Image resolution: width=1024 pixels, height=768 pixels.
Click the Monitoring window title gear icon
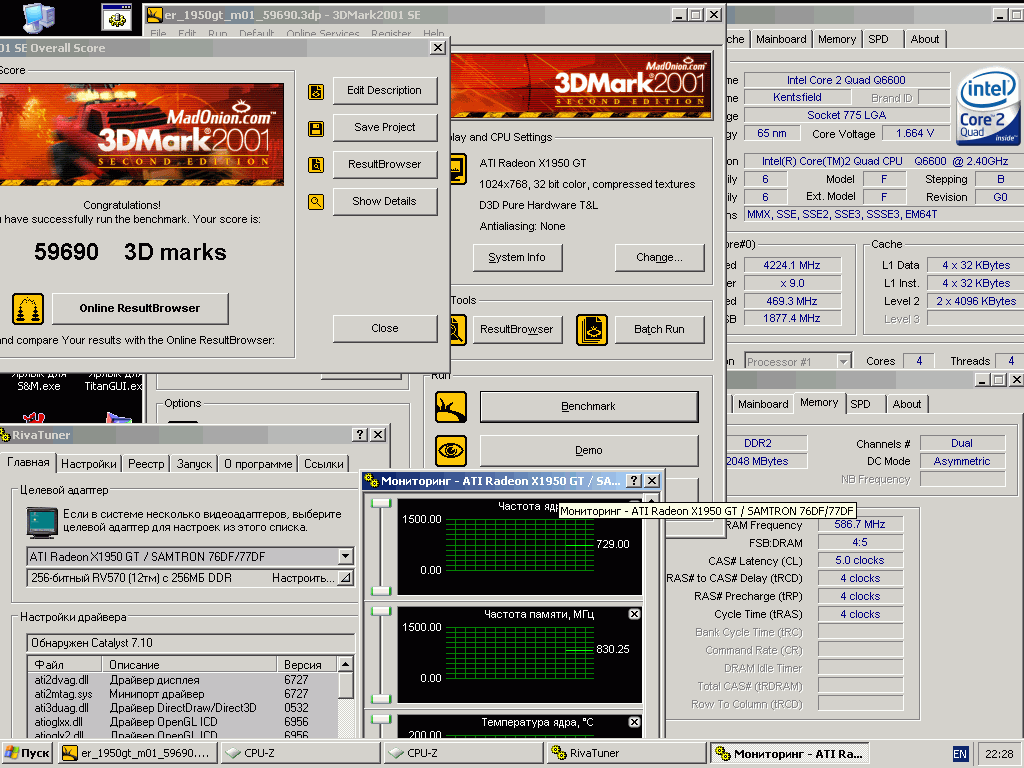pyautogui.click(x=371, y=481)
